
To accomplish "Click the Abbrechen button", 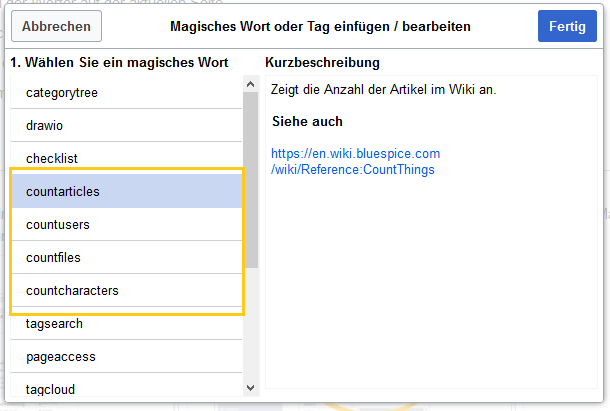I will pyautogui.click(x=56, y=26).
